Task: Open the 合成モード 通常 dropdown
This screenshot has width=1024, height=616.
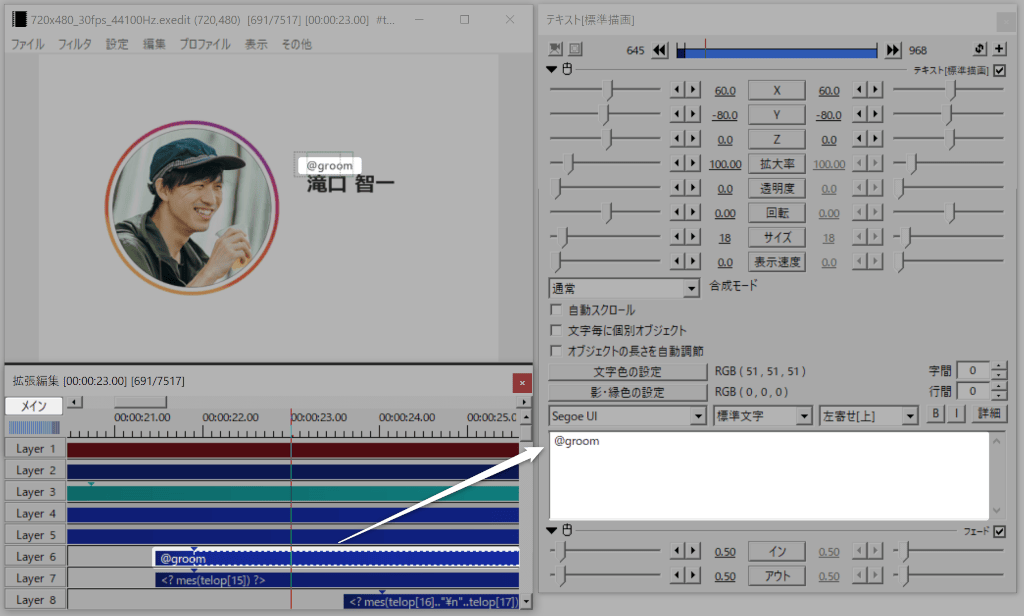Action: tap(624, 288)
